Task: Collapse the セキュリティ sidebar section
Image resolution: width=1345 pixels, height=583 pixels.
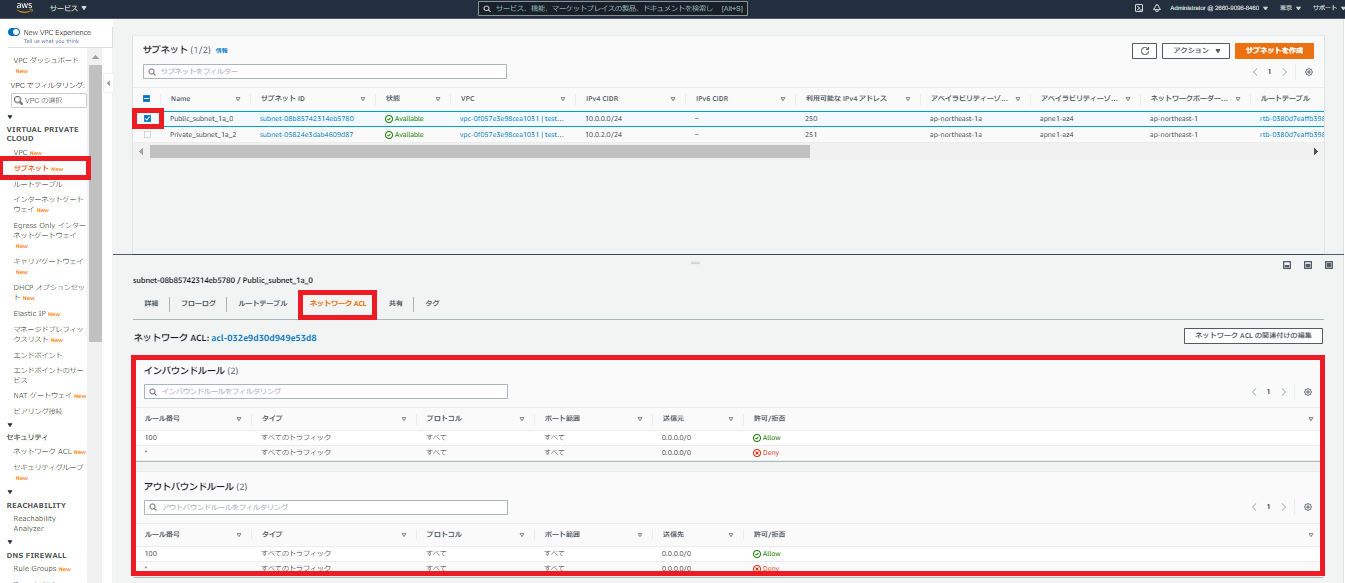Action: pos(10,425)
